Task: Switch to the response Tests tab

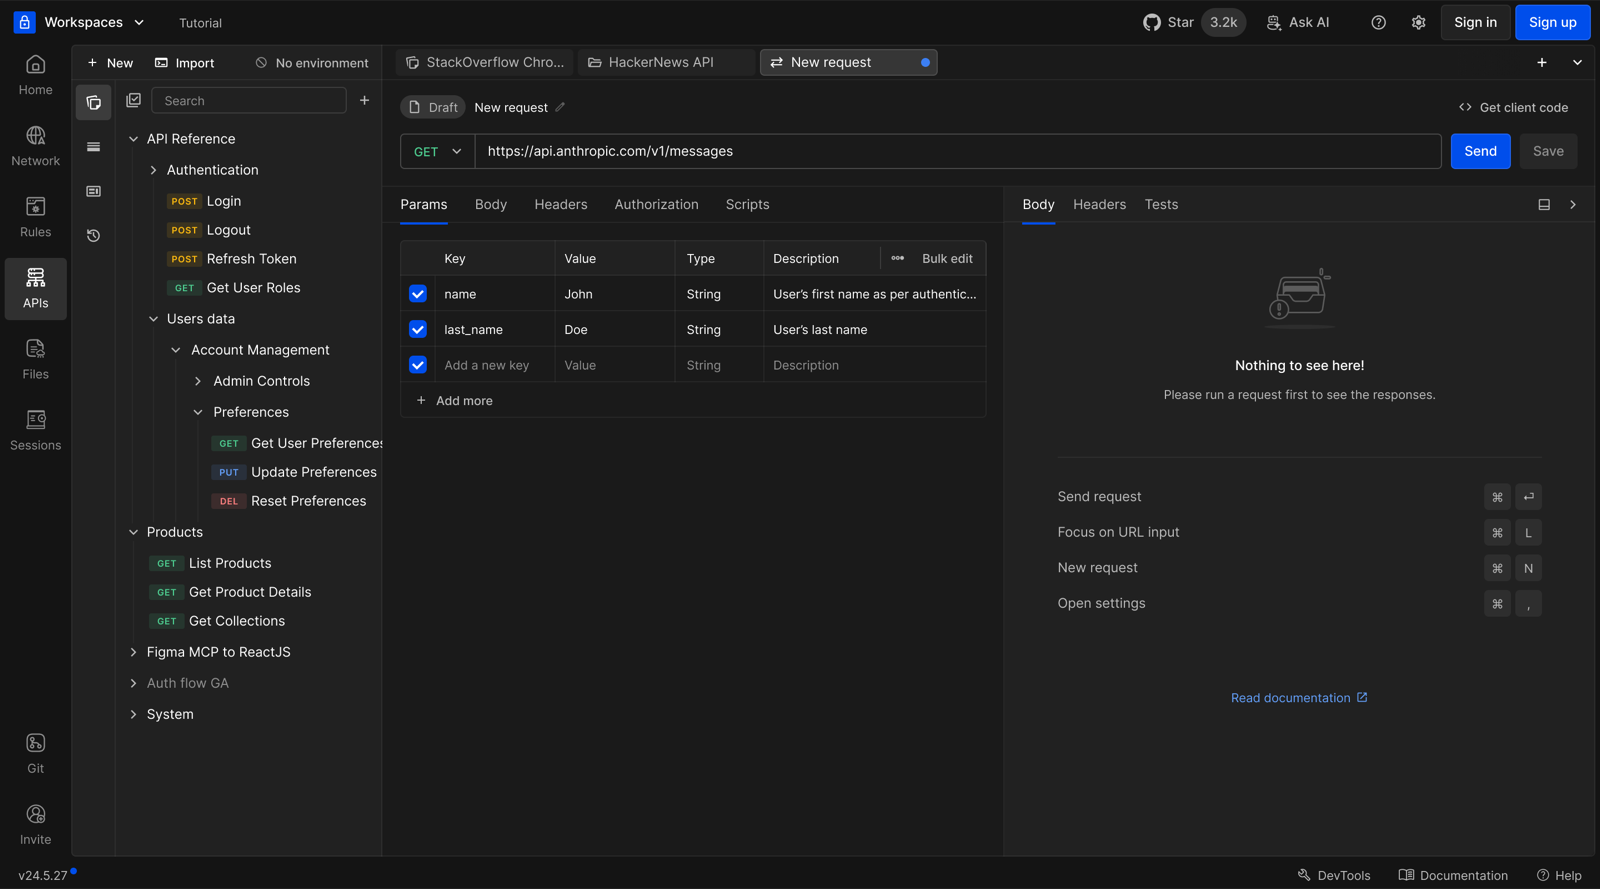Action: [x=1161, y=204]
